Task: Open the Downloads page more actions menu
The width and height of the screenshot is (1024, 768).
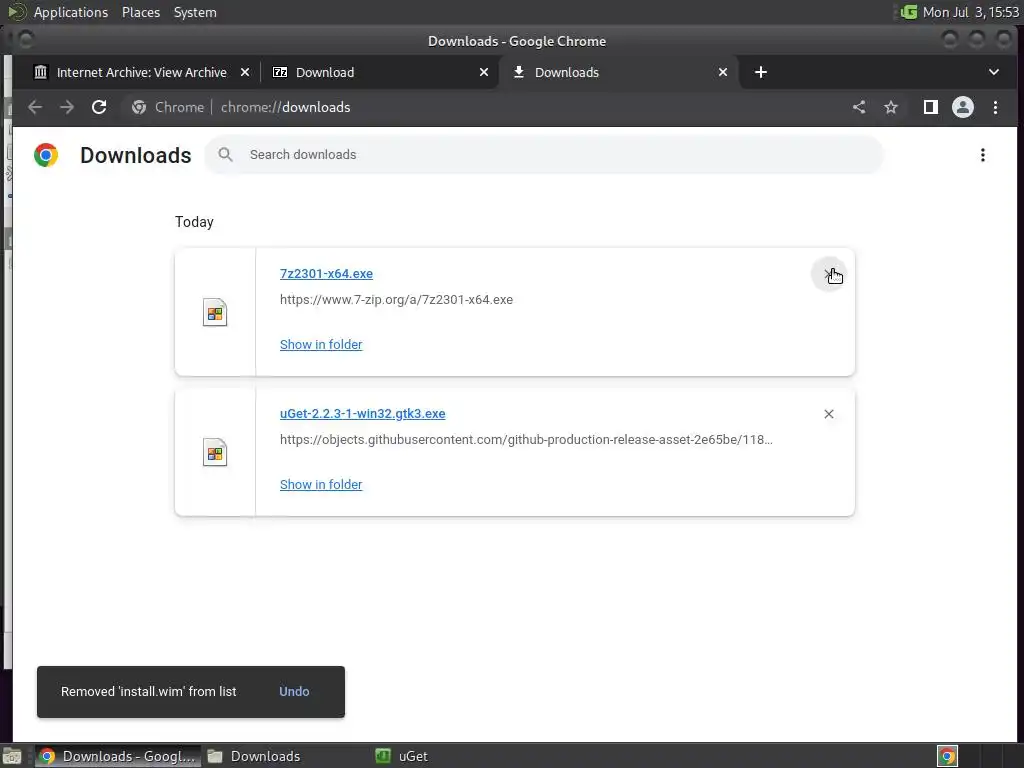Action: [x=982, y=155]
